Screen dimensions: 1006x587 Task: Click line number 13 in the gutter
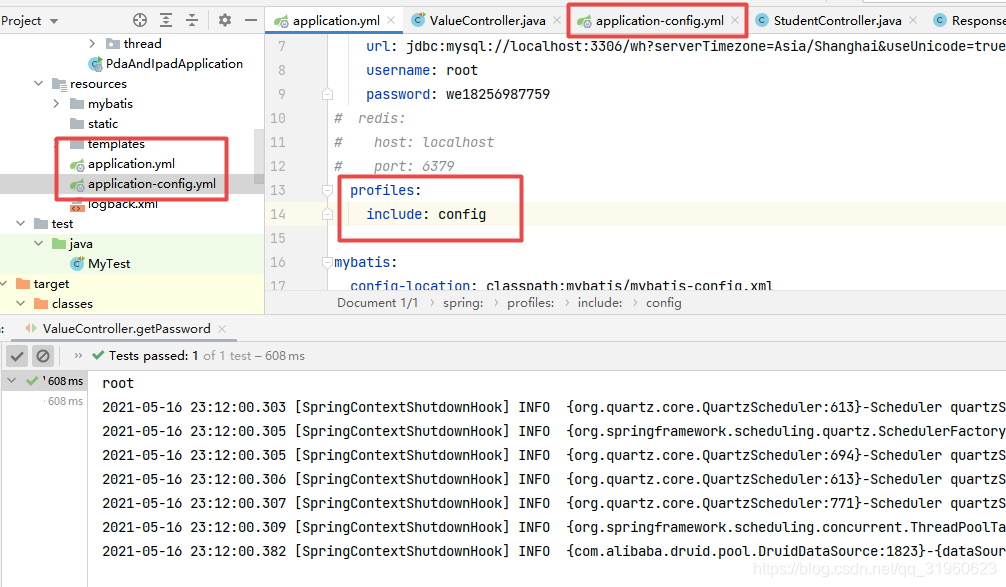coord(278,191)
